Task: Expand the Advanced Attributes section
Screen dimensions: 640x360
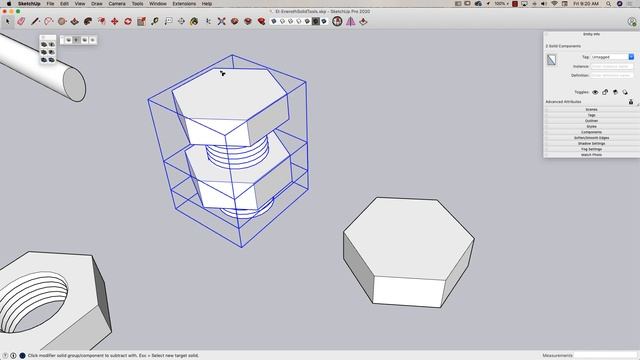Action: [x=563, y=102]
